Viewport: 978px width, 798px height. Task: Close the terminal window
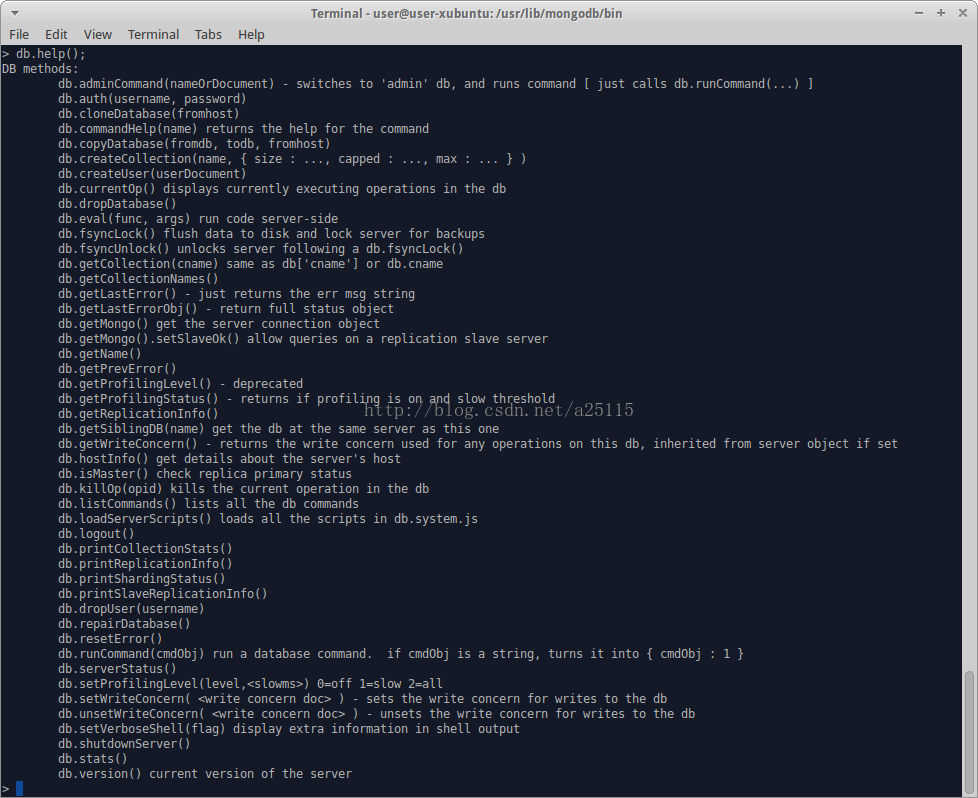[962, 13]
